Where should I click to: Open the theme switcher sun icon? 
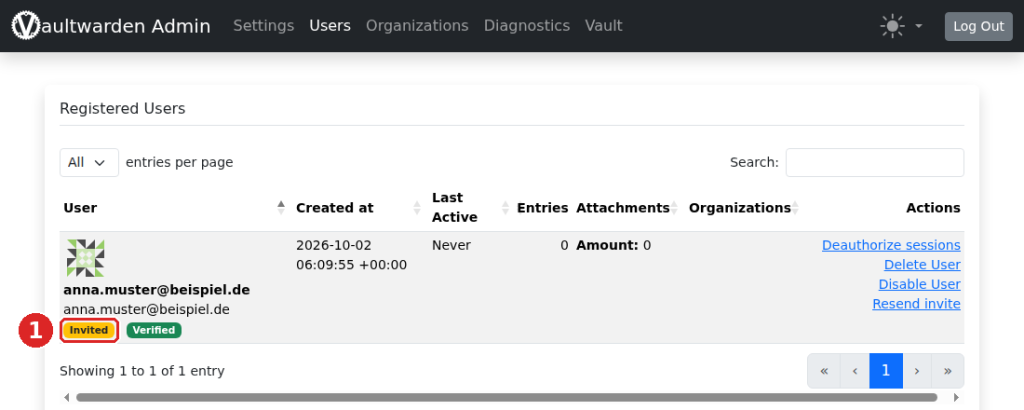[892, 26]
